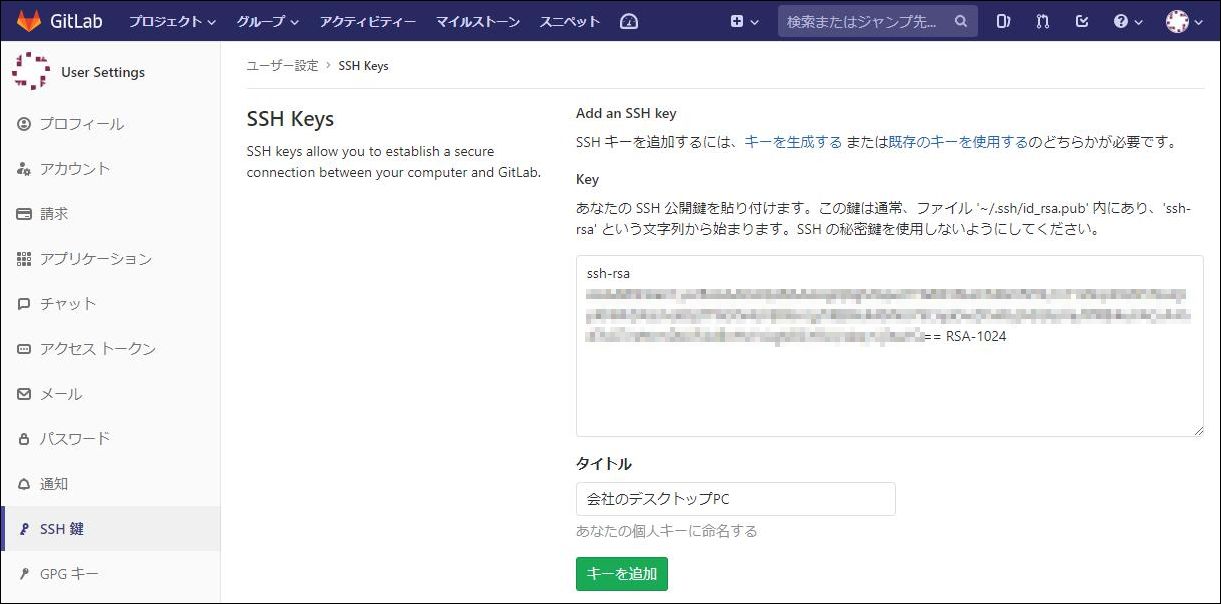This screenshot has width=1221, height=604.
Task: Open the new item plus dropdown
Action: pyautogui.click(x=744, y=21)
